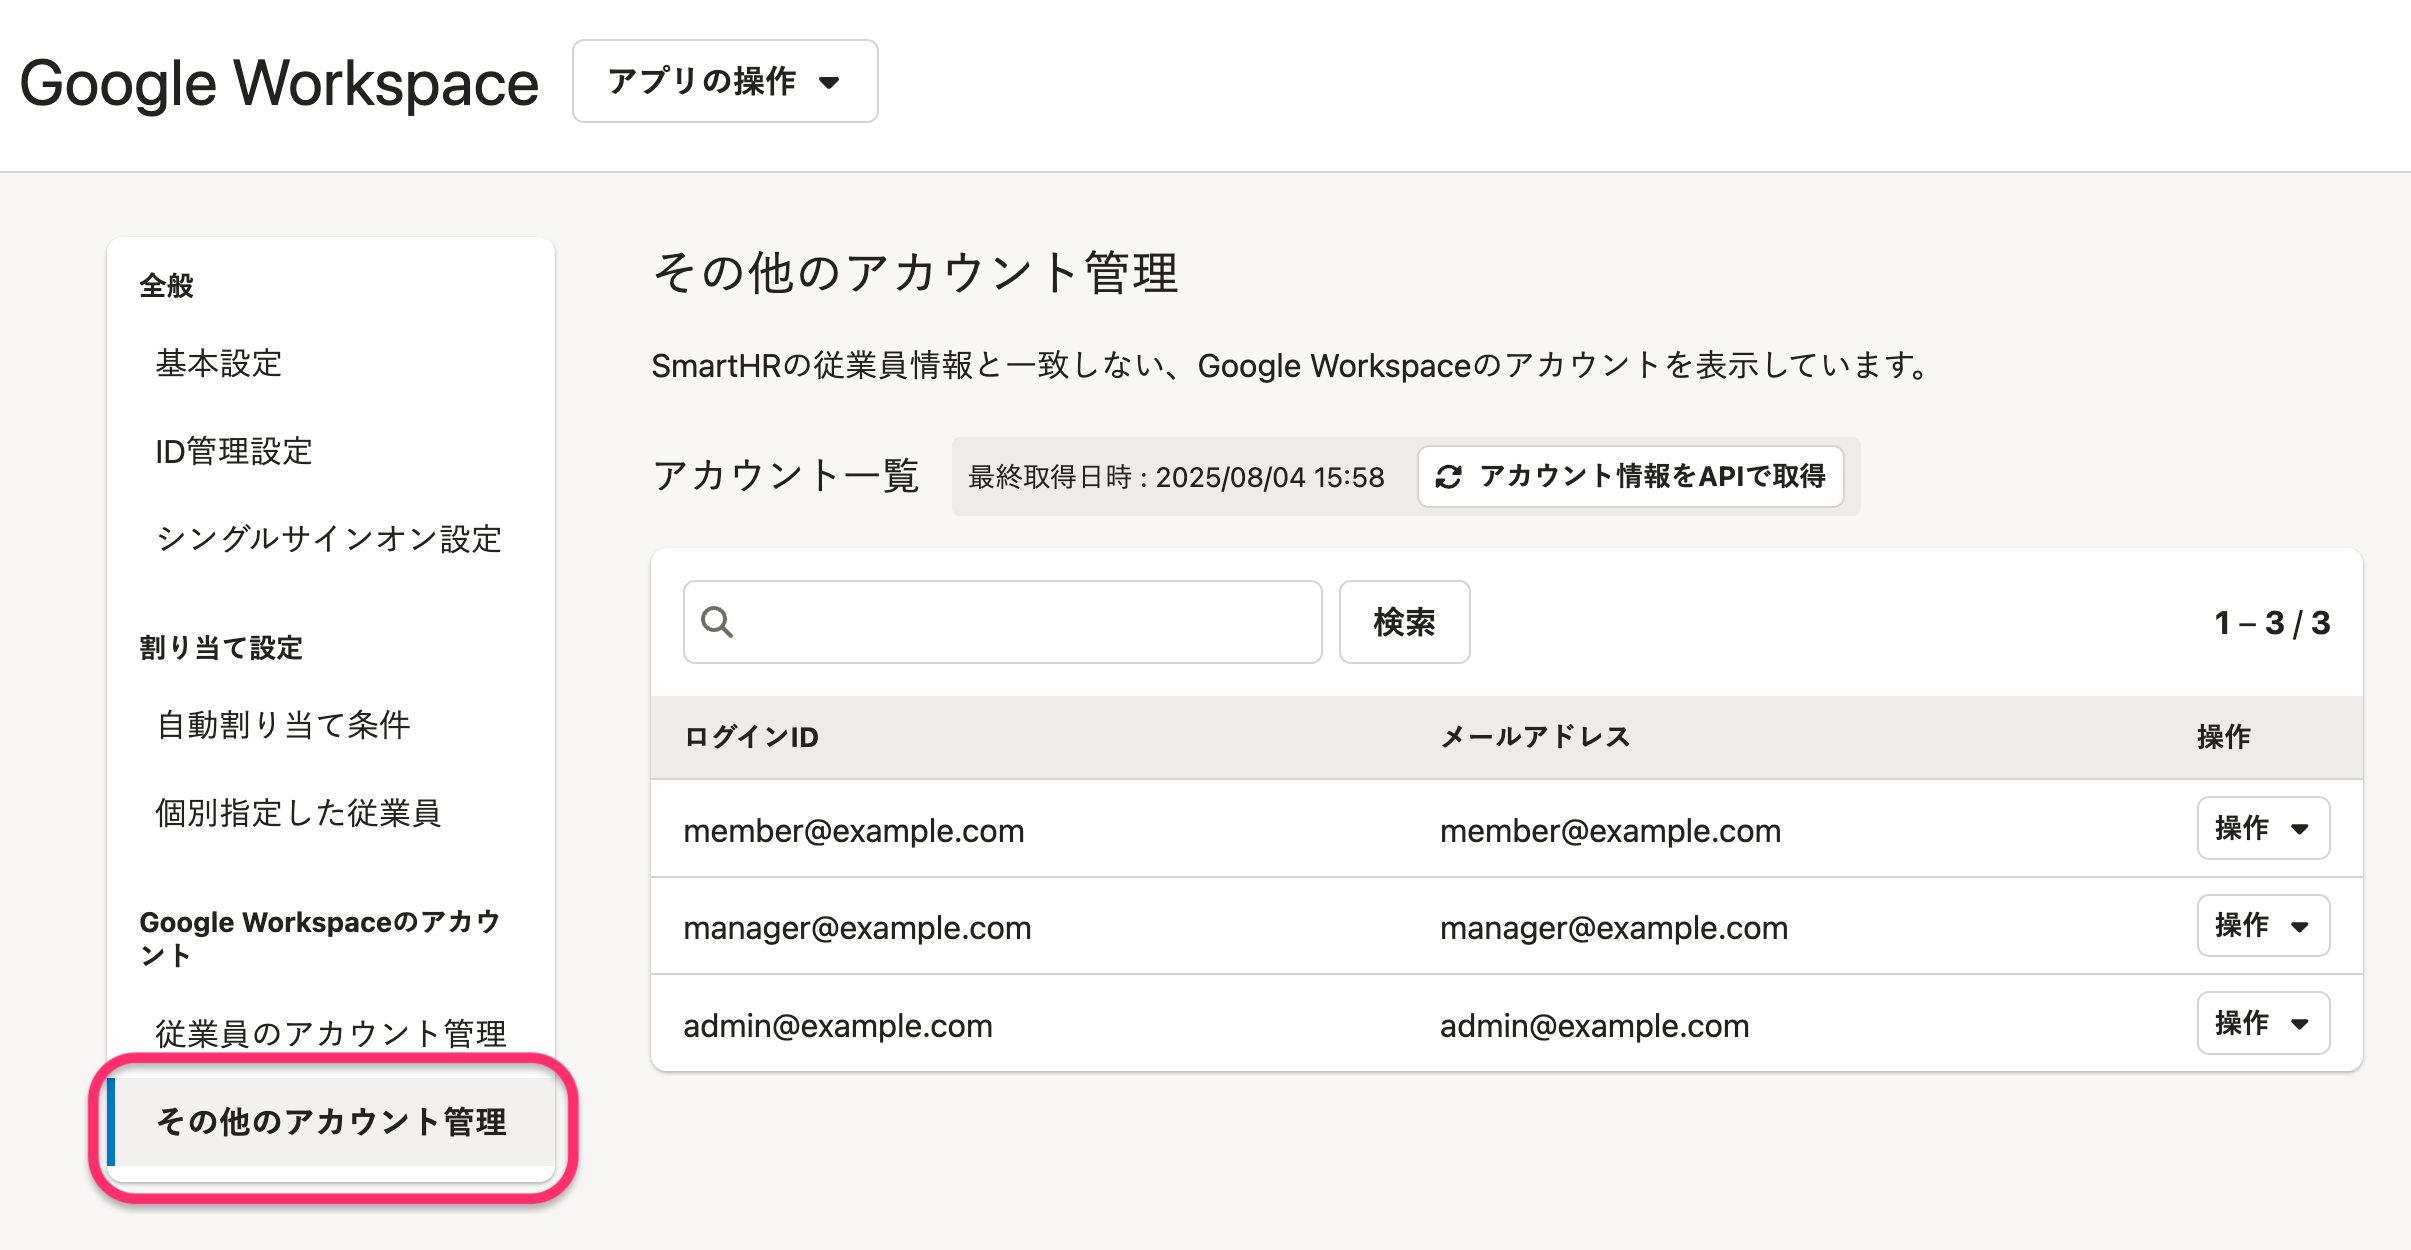Click login ID member@example.com cell
2411x1250 pixels.
tap(854, 830)
